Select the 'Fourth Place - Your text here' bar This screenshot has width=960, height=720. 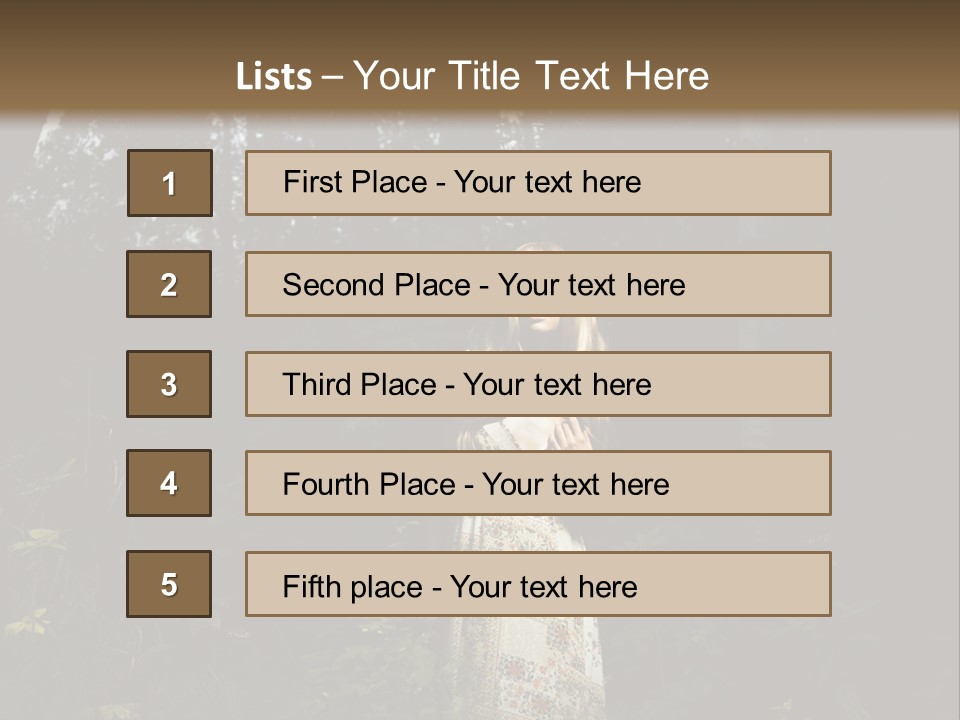pos(538,483)
